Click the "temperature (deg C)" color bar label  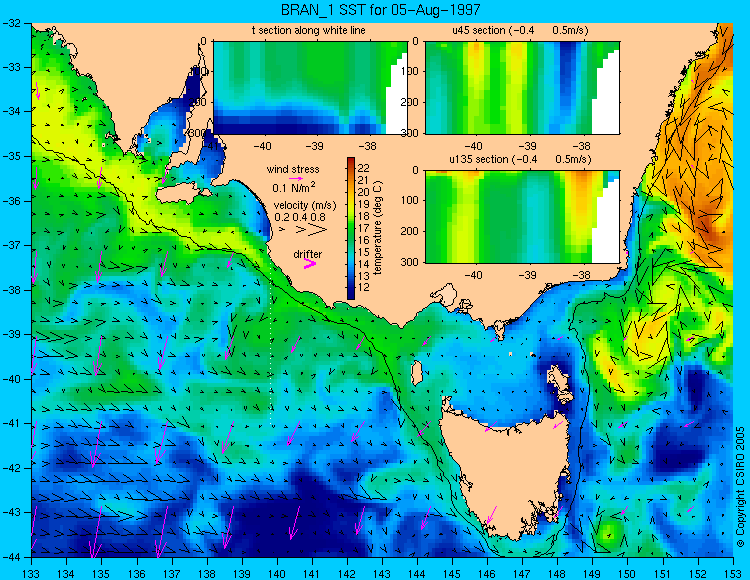click(x=378, y=228)
